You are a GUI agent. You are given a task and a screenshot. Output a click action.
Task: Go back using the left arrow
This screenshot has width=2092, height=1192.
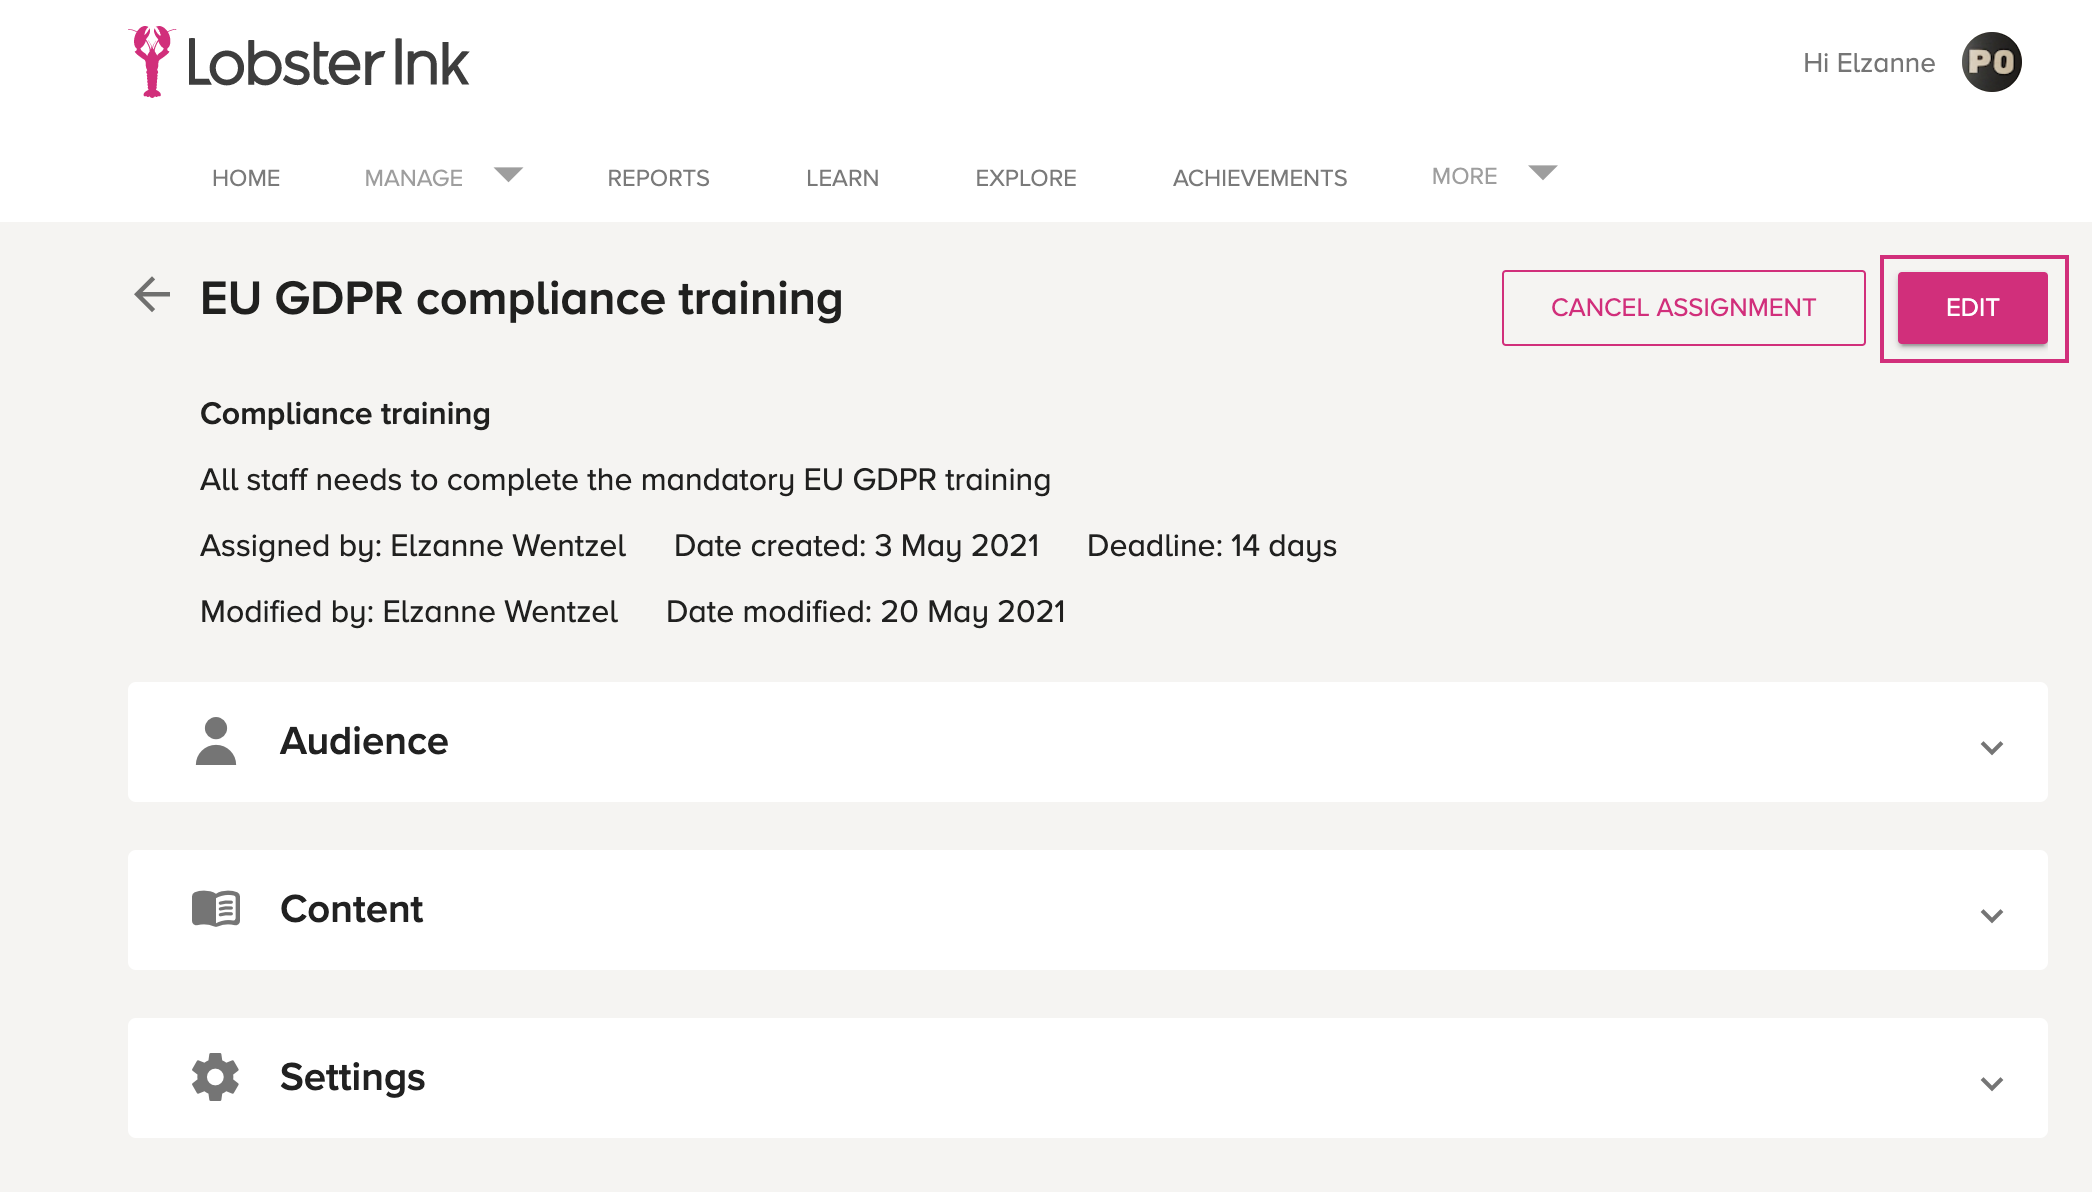tap(152, 295)
